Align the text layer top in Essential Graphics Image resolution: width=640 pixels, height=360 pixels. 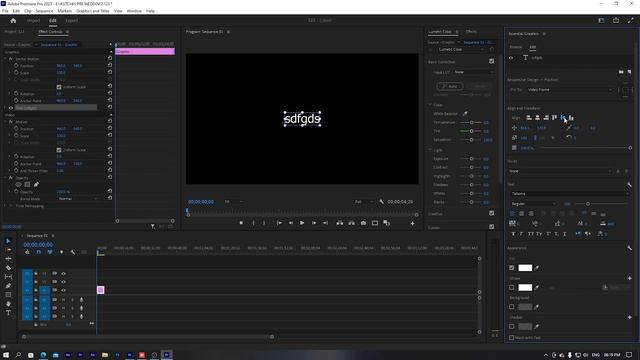click(x=554, y=118)
